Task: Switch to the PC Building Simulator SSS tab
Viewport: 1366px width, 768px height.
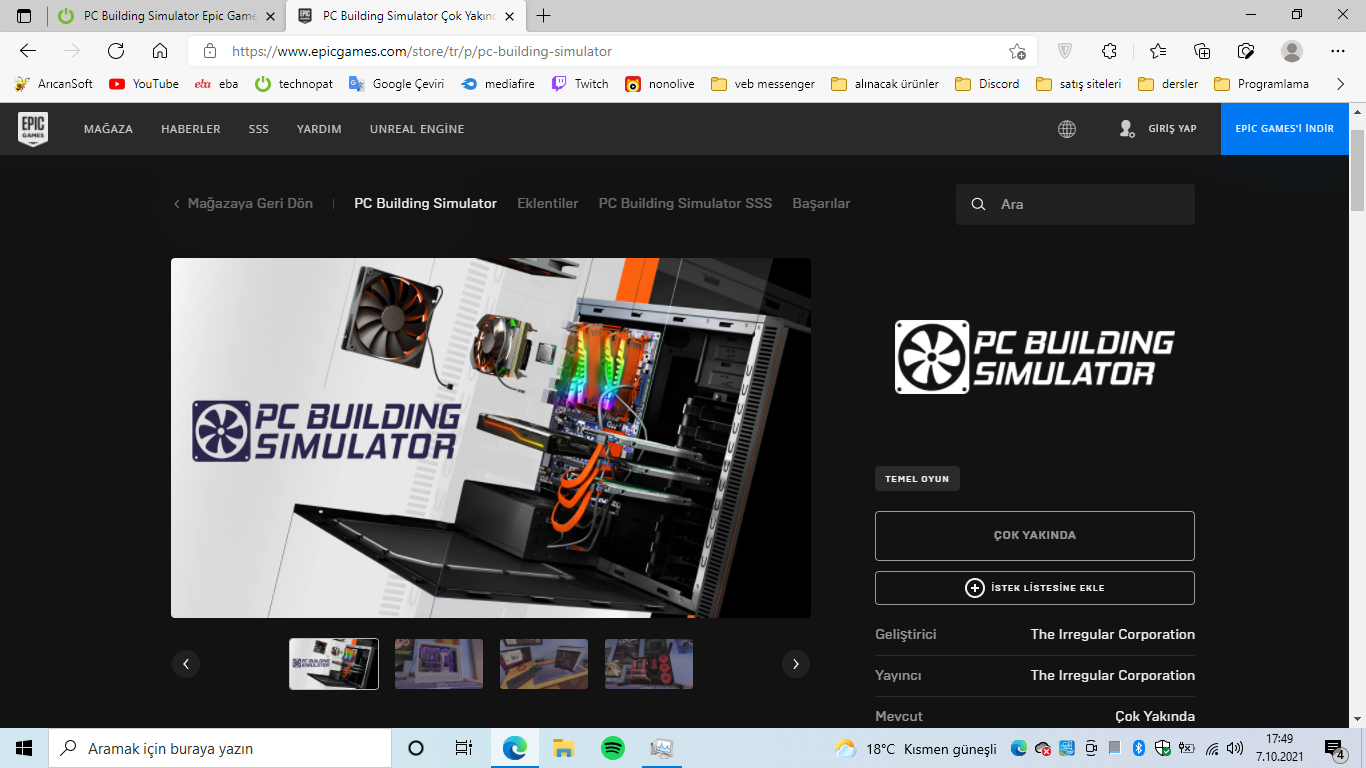Action: click(686, 203)
